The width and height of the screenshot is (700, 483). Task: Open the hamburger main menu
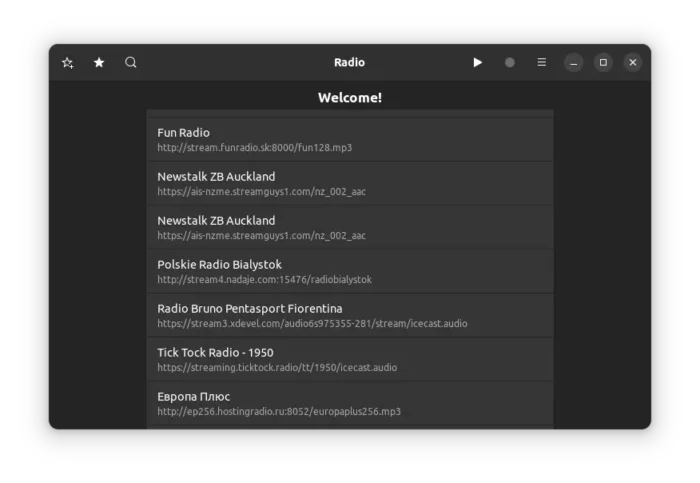coord(542,62)
